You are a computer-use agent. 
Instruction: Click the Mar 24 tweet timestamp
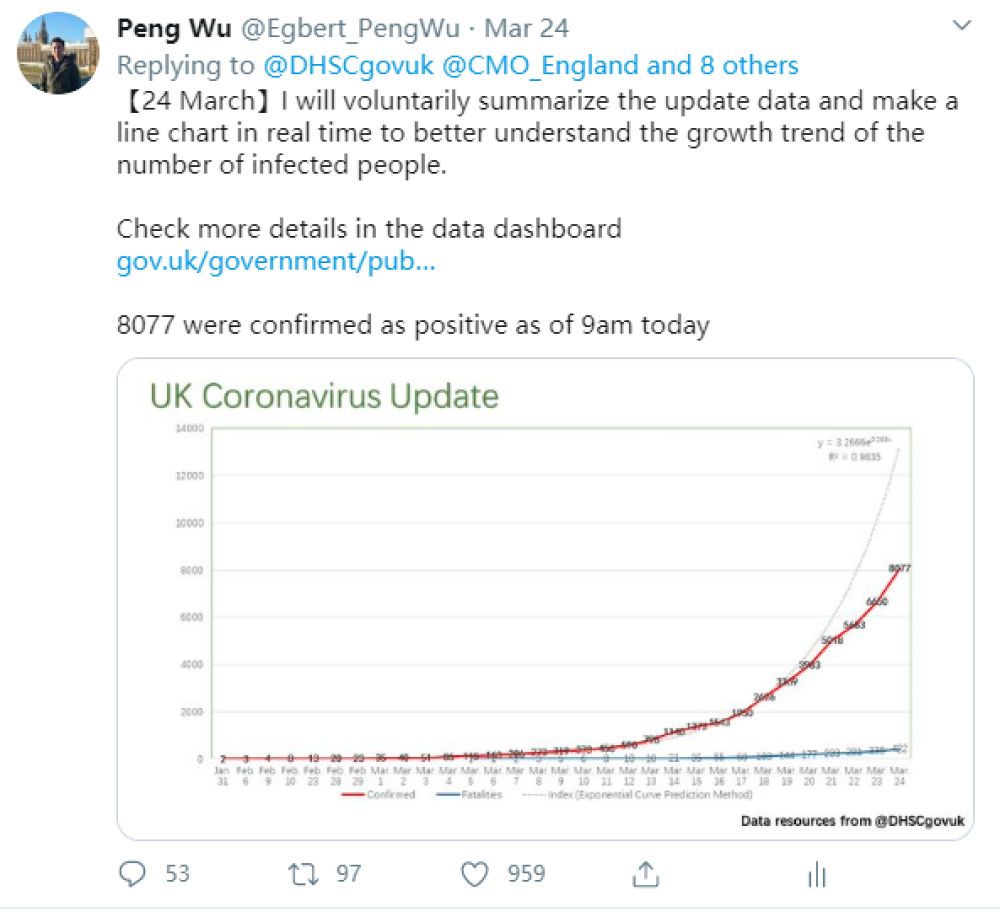click(527, 28)
